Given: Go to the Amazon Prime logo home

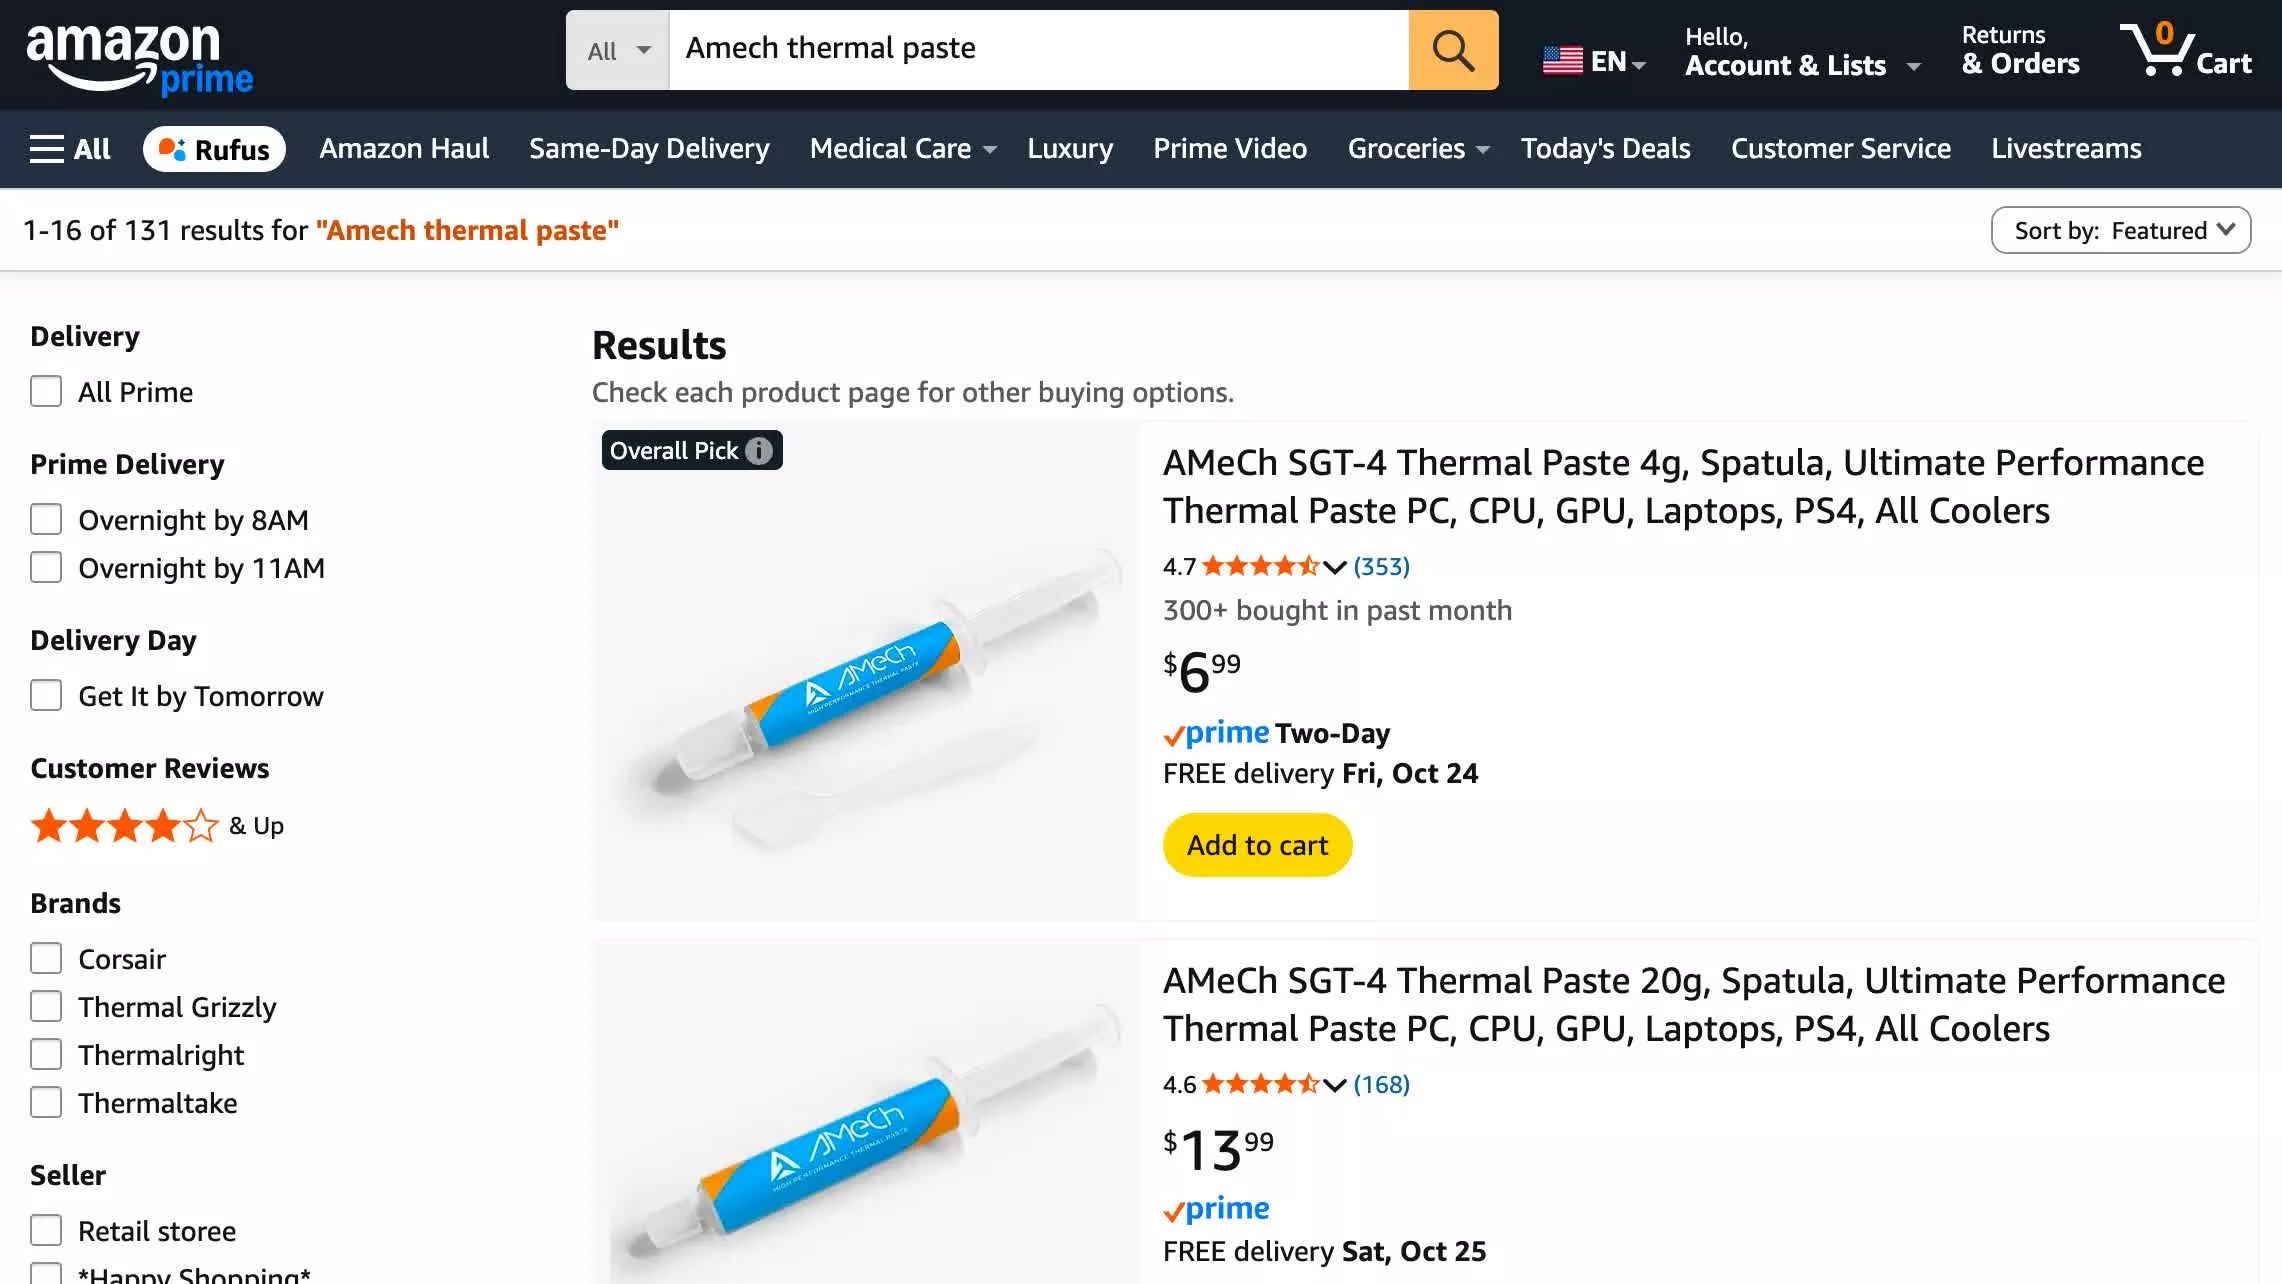Looking at the screenshot, I should coord(139,58).
